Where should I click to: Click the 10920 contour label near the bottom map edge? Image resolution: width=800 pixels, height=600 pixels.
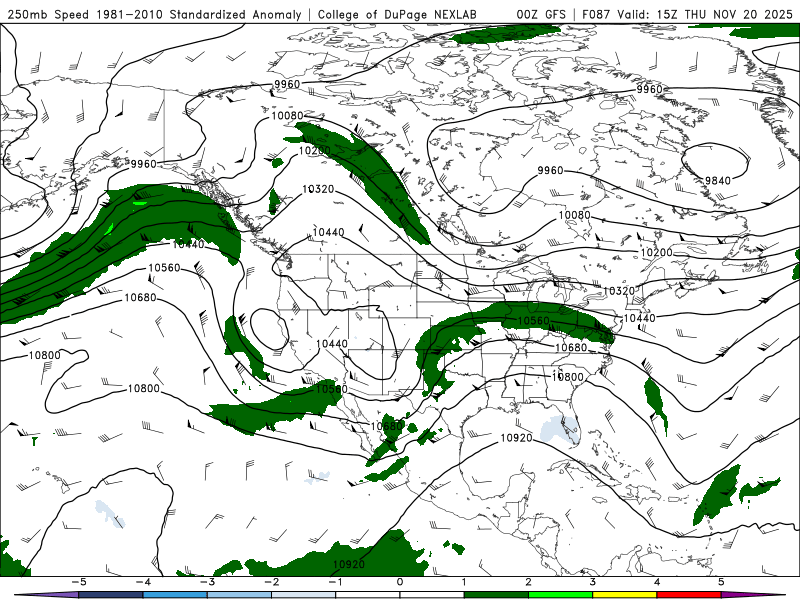coord(349,564)
